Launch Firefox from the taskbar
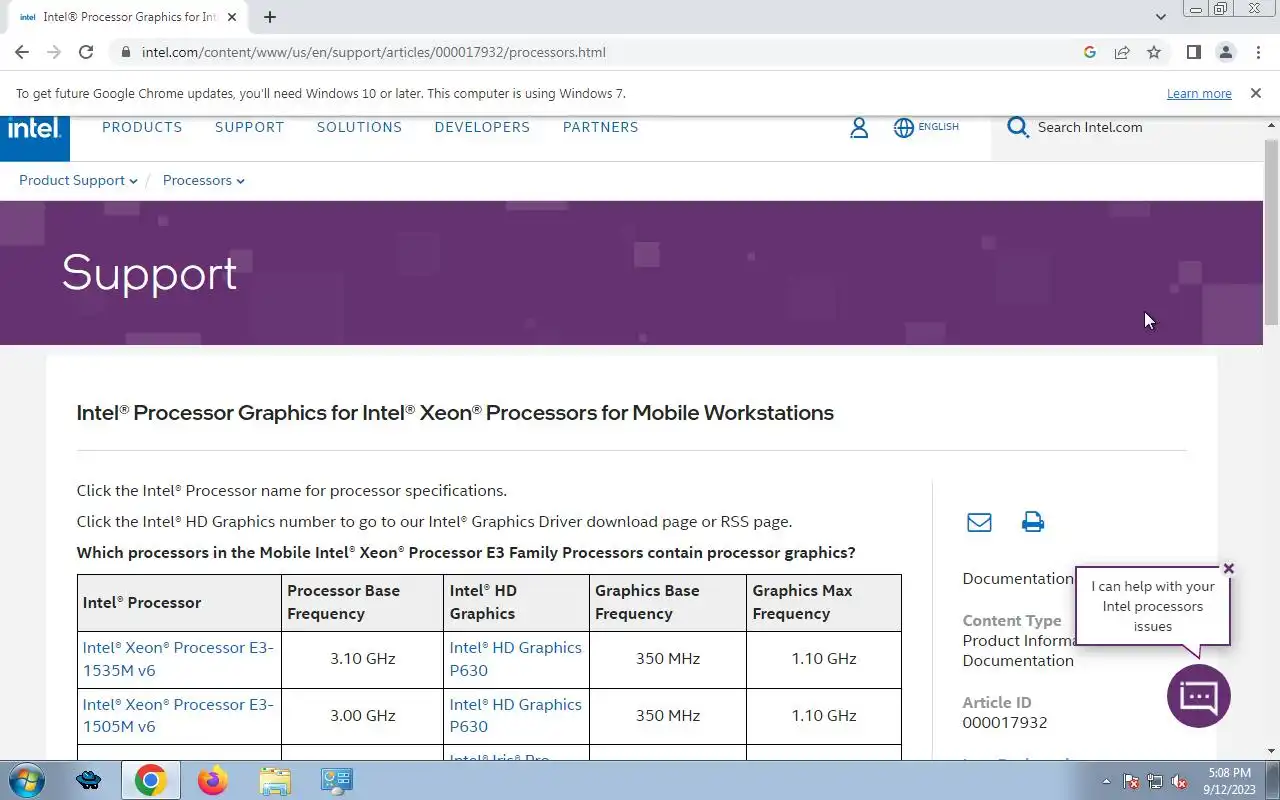Screen dimensions: 1280x800 click(x=212, y=781)
